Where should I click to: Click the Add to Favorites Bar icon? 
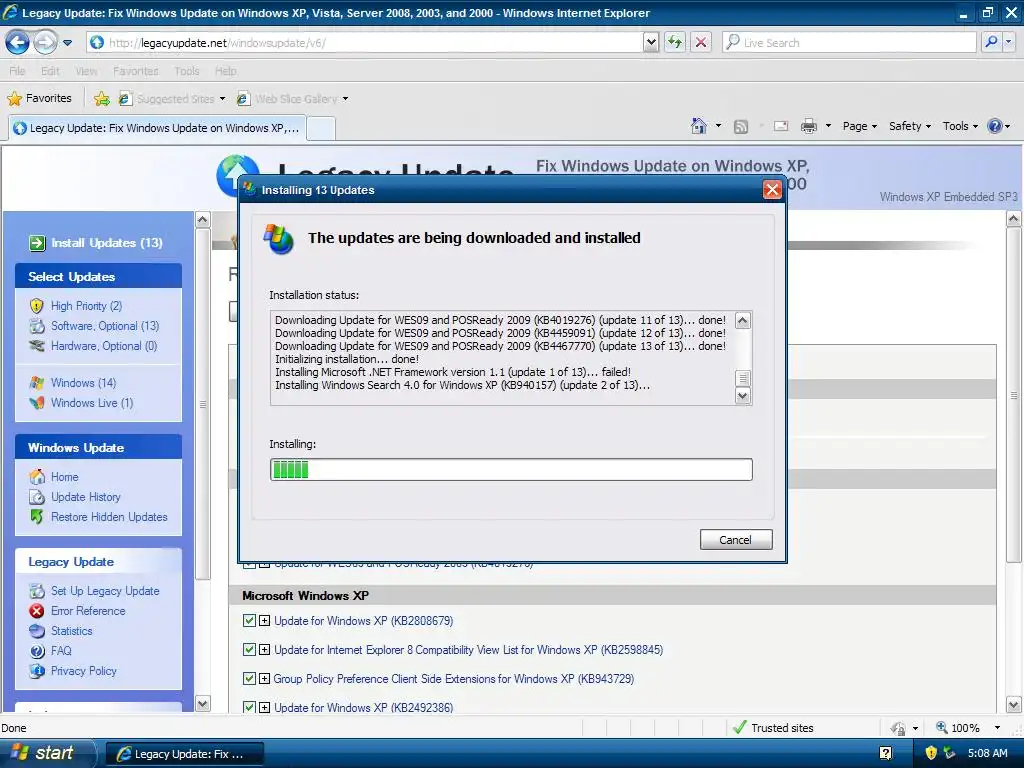coord(101,99)
